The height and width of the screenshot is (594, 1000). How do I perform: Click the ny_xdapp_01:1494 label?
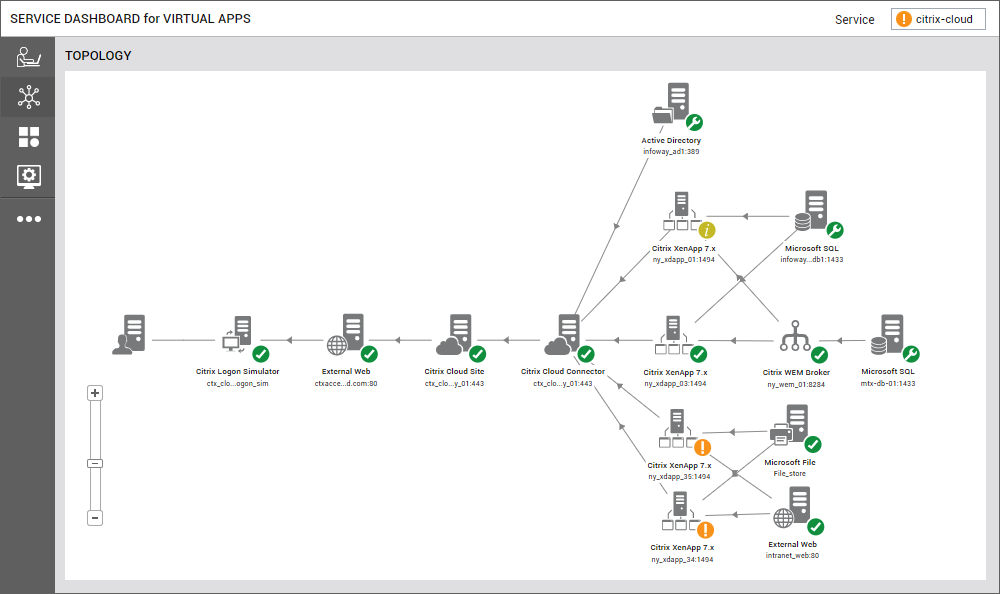pyautogui.click(x=683, y=260)
